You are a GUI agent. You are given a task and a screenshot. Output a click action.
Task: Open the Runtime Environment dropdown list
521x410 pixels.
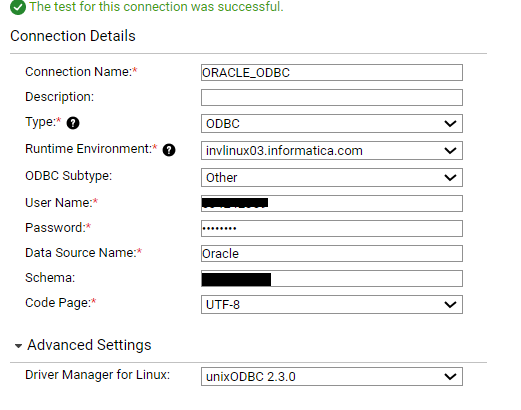(332, 150)
